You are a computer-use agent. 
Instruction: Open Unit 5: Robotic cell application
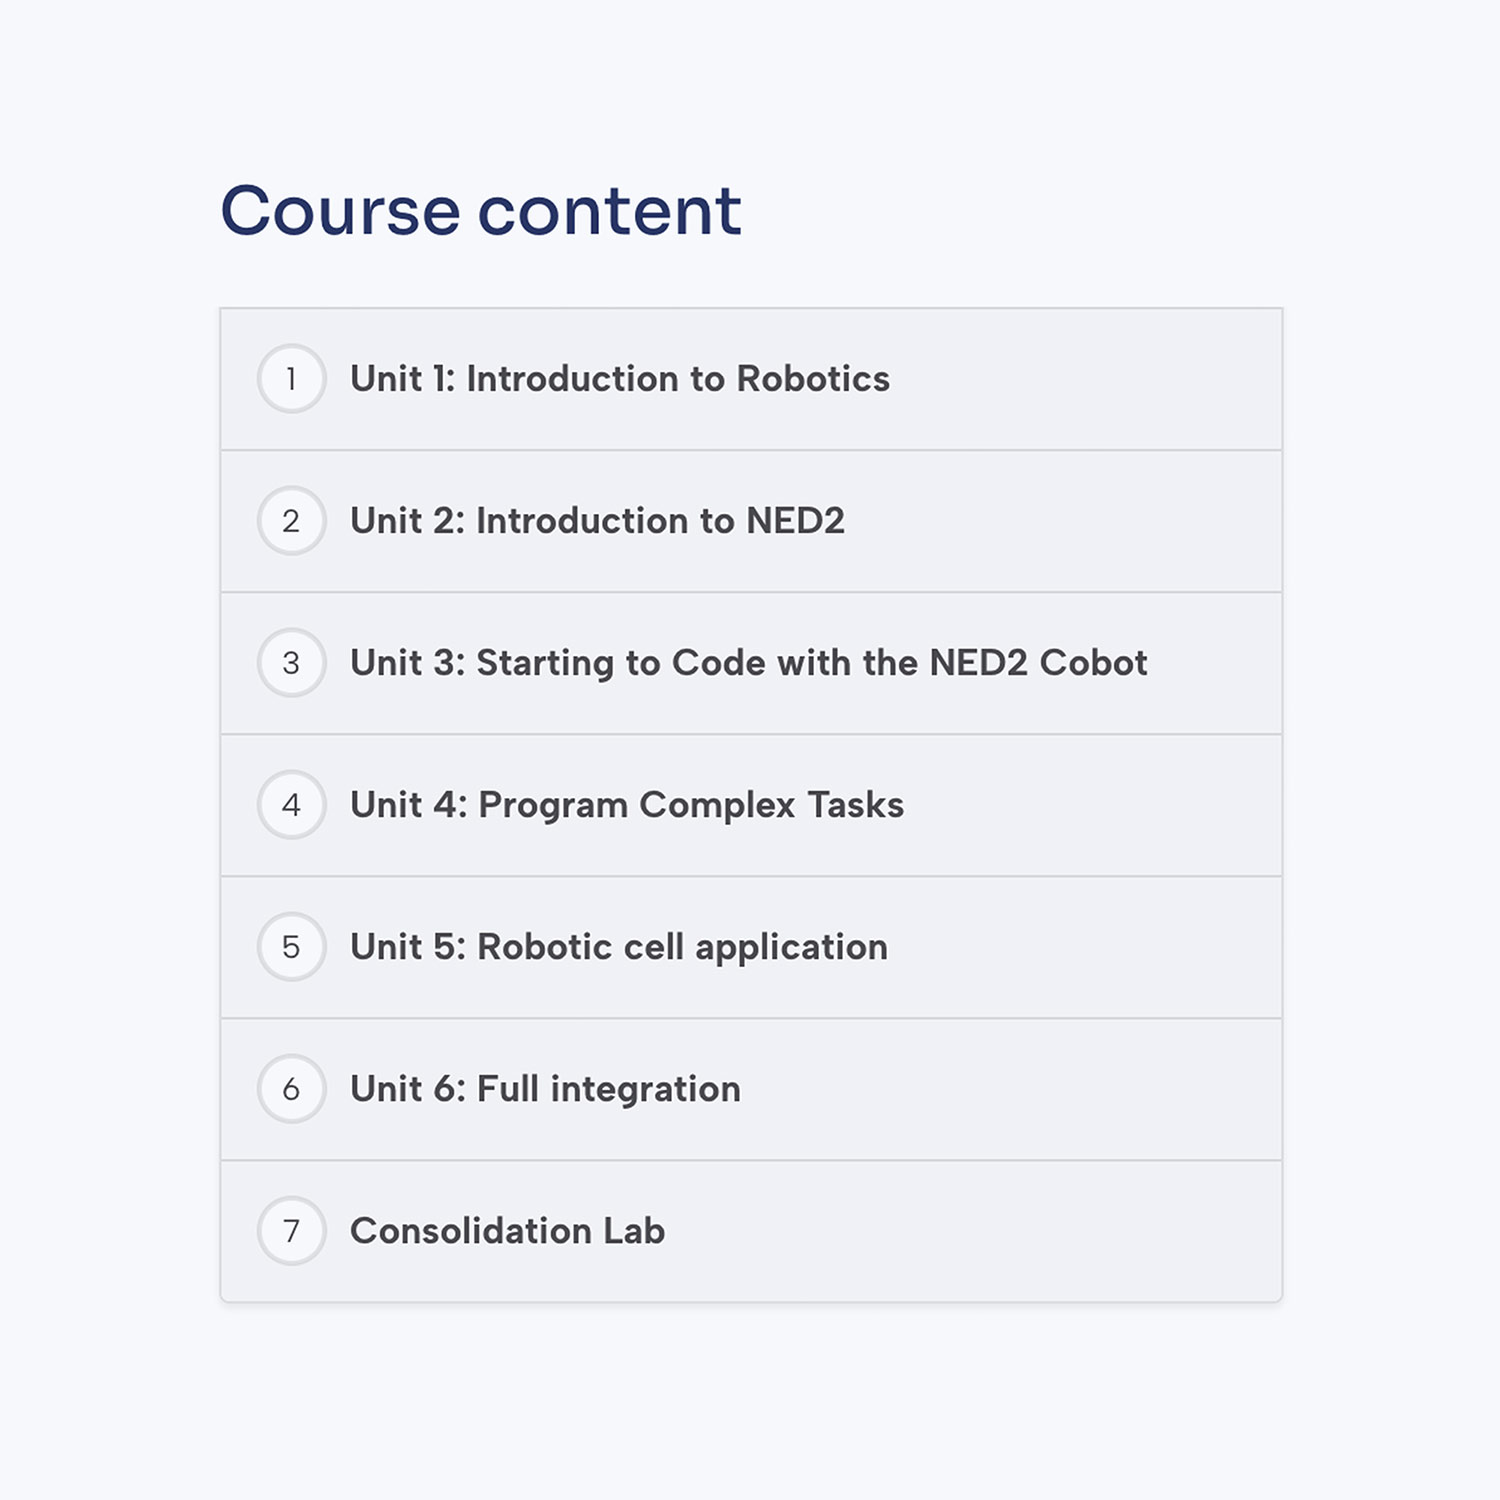[x=751, y=947]
